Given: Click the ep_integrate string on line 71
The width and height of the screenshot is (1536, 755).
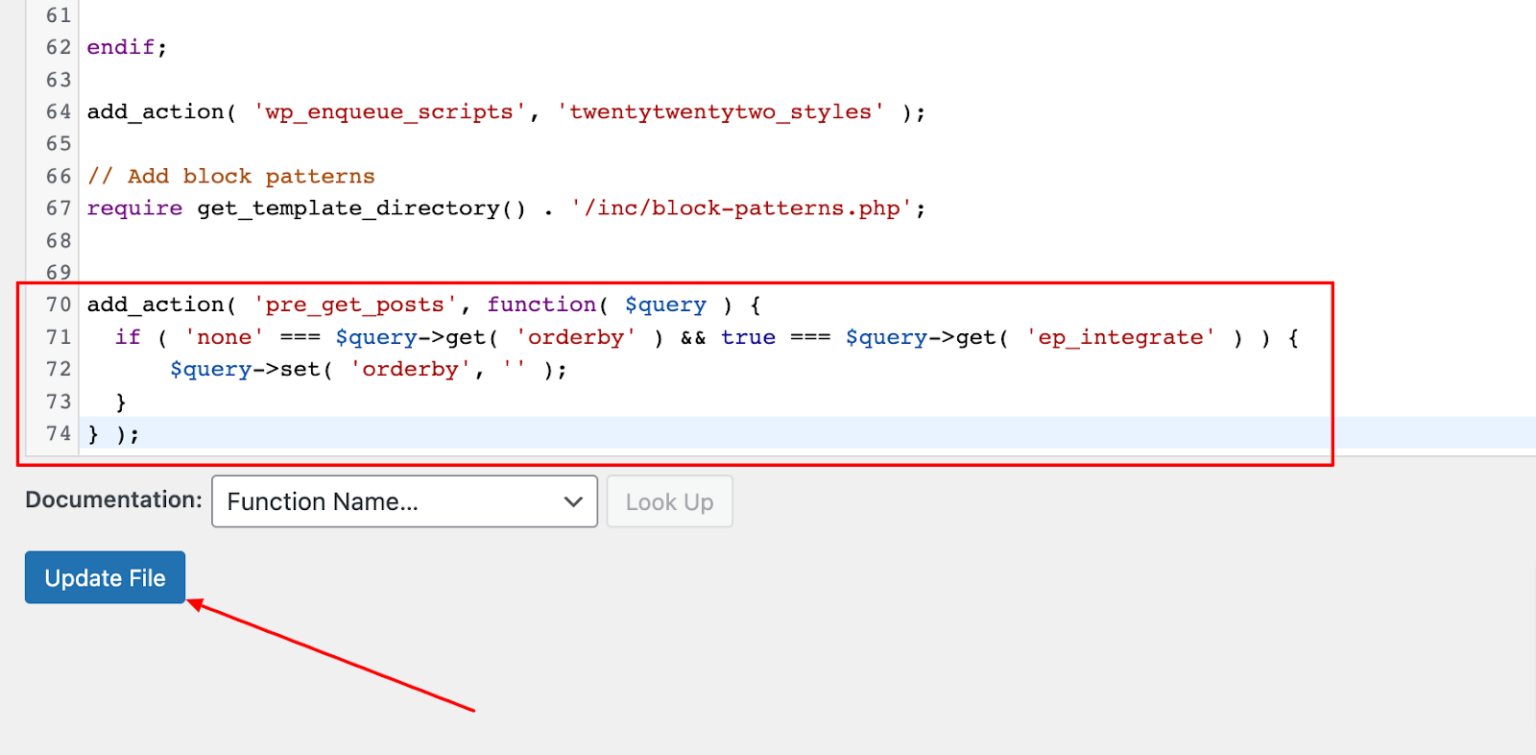Looking at the screenshot, I should pyautogui.click(x=1121, y=337).
